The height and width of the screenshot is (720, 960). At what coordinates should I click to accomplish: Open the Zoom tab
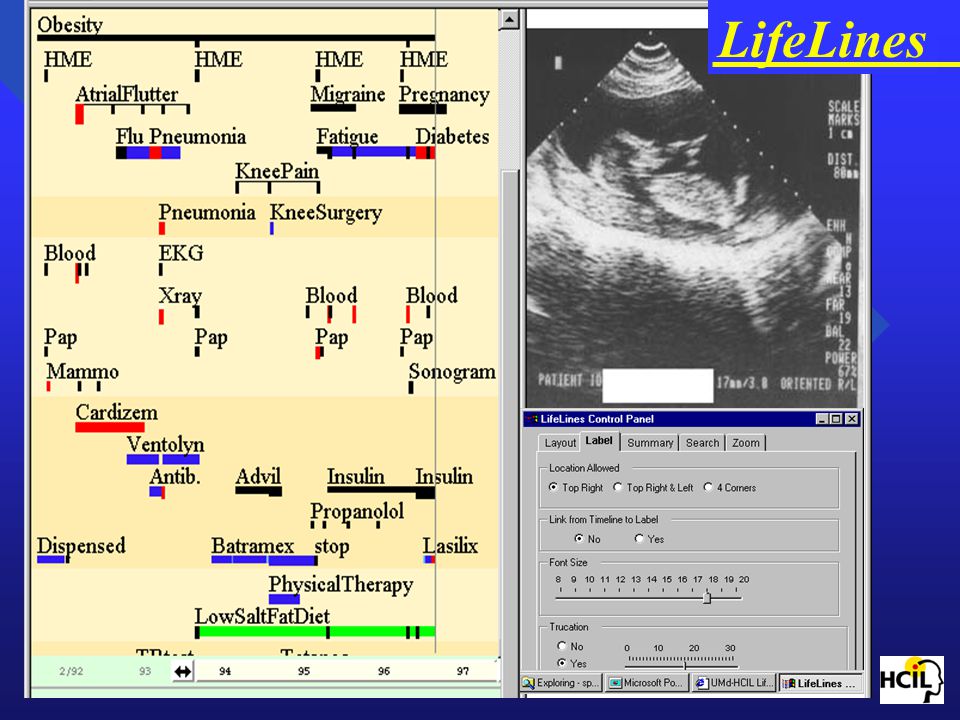pos(746,443)
